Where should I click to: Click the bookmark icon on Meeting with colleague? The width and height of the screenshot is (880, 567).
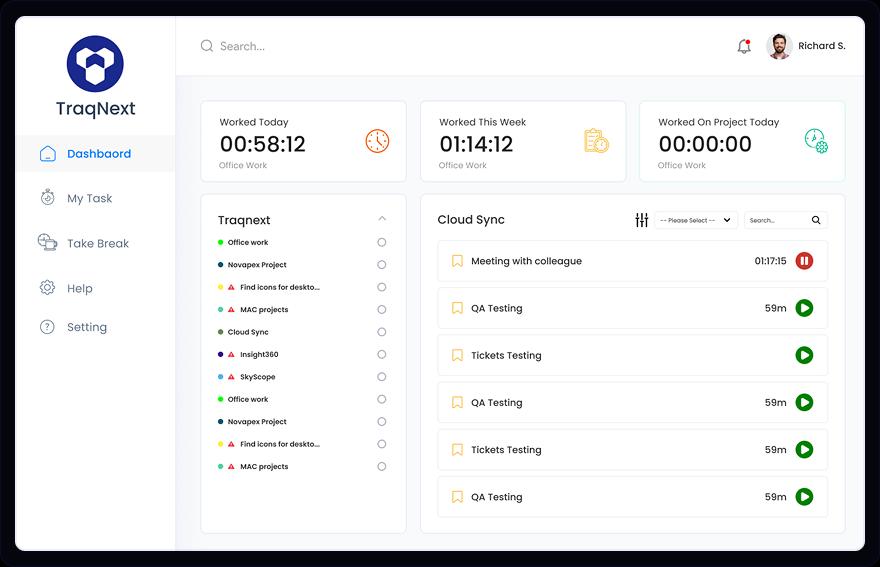tap(457, 261)
